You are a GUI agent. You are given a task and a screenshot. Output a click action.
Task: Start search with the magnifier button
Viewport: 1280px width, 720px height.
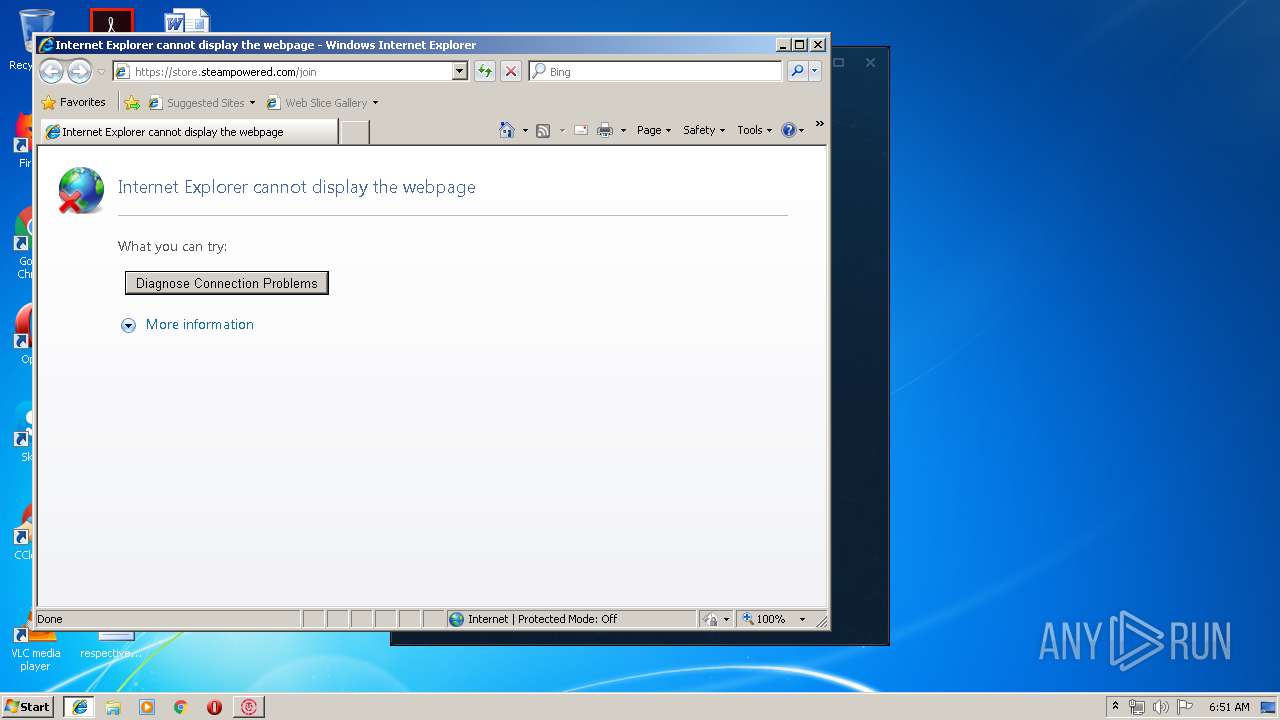click(x=797, y=71)
